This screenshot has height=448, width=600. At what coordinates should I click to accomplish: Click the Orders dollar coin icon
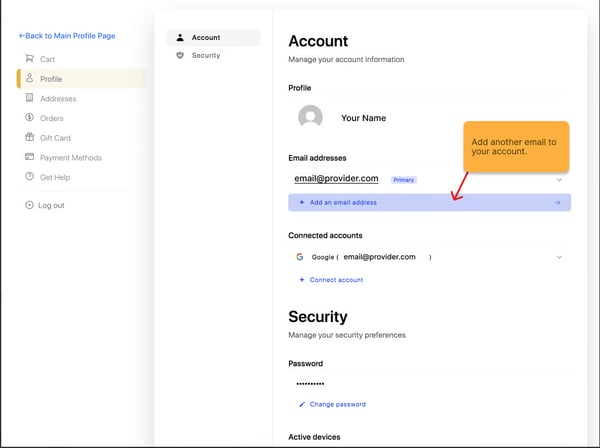(x=29, y=117)
